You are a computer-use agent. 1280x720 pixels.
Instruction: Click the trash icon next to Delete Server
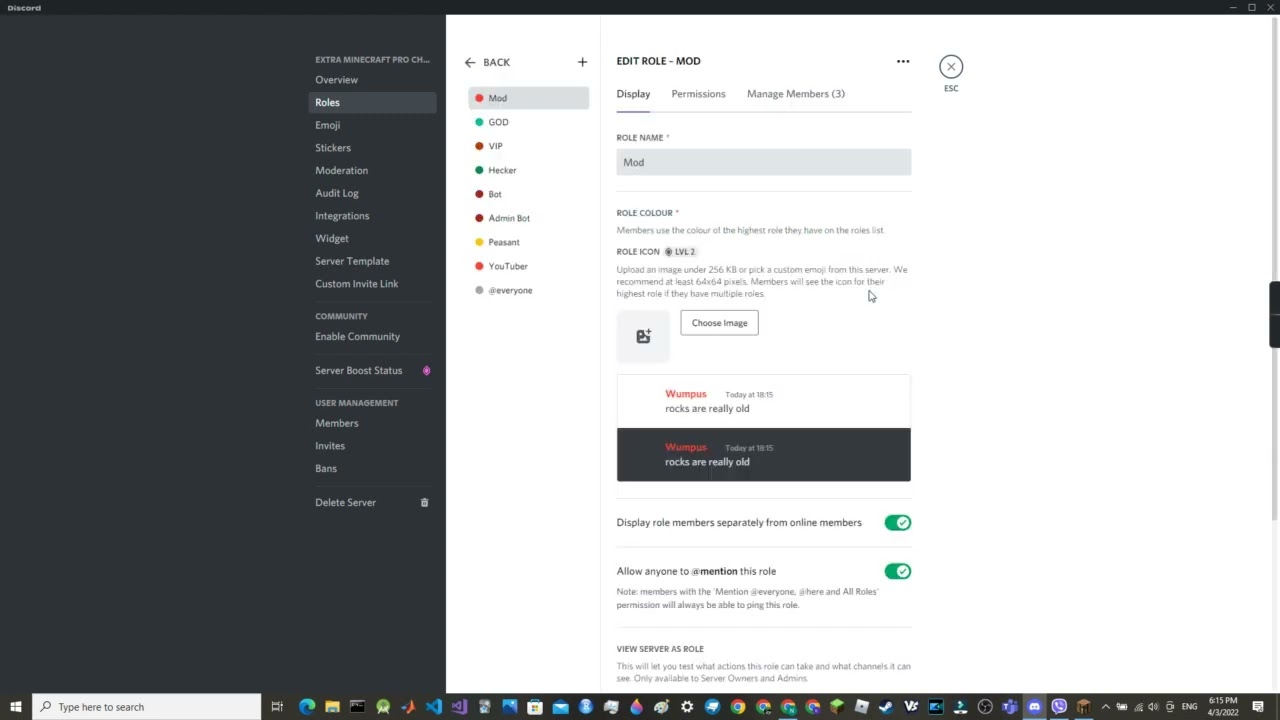pos(424,502)
